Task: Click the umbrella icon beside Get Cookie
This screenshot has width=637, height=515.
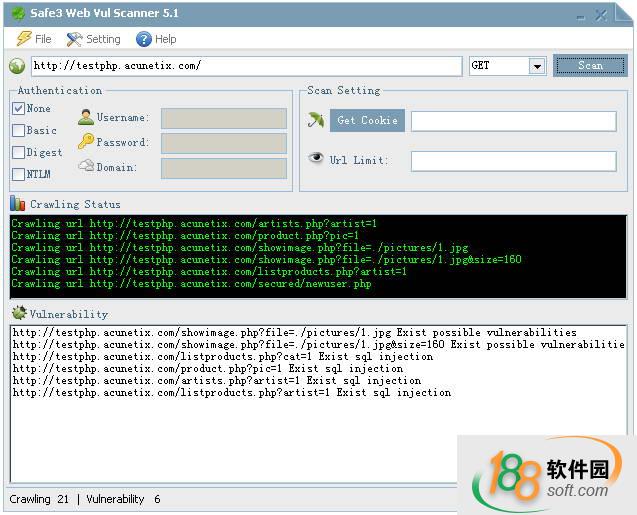Action: point(316,120)
